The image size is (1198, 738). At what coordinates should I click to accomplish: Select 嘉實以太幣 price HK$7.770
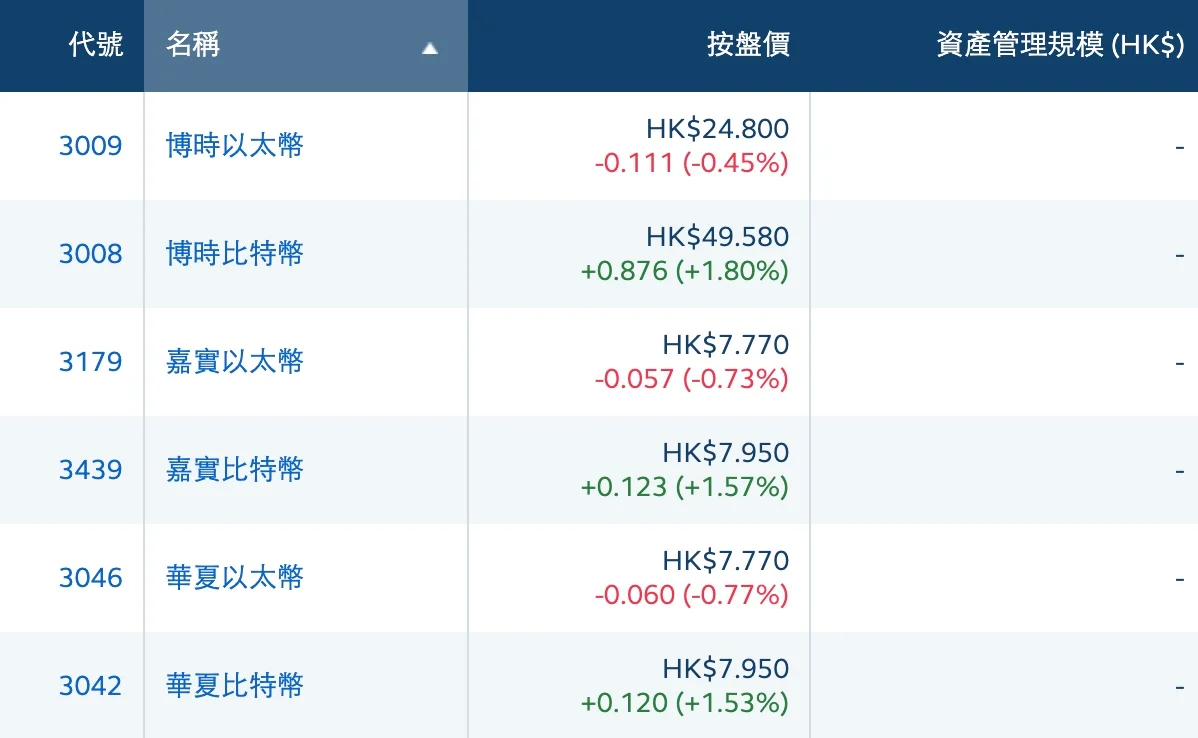coord(726,345)
